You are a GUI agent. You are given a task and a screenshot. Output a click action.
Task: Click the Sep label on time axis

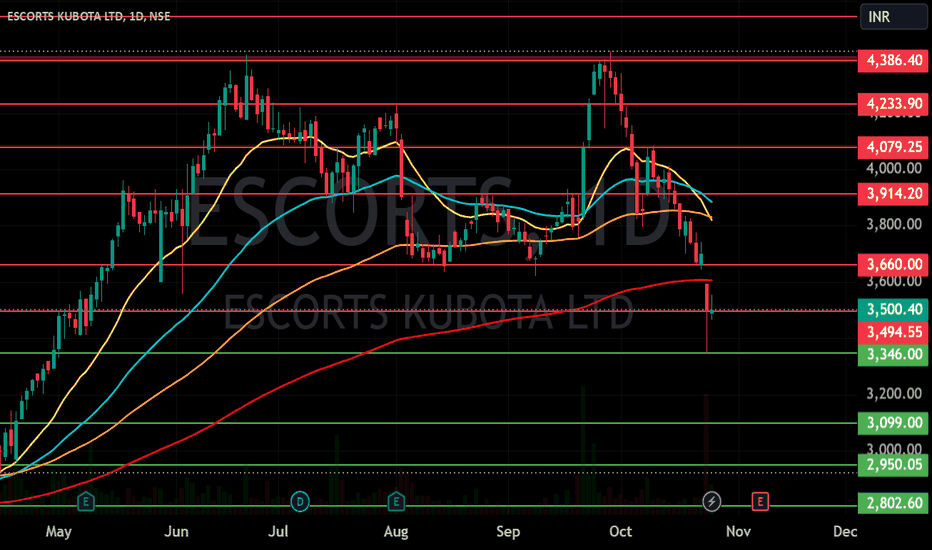tap(508, 531)
